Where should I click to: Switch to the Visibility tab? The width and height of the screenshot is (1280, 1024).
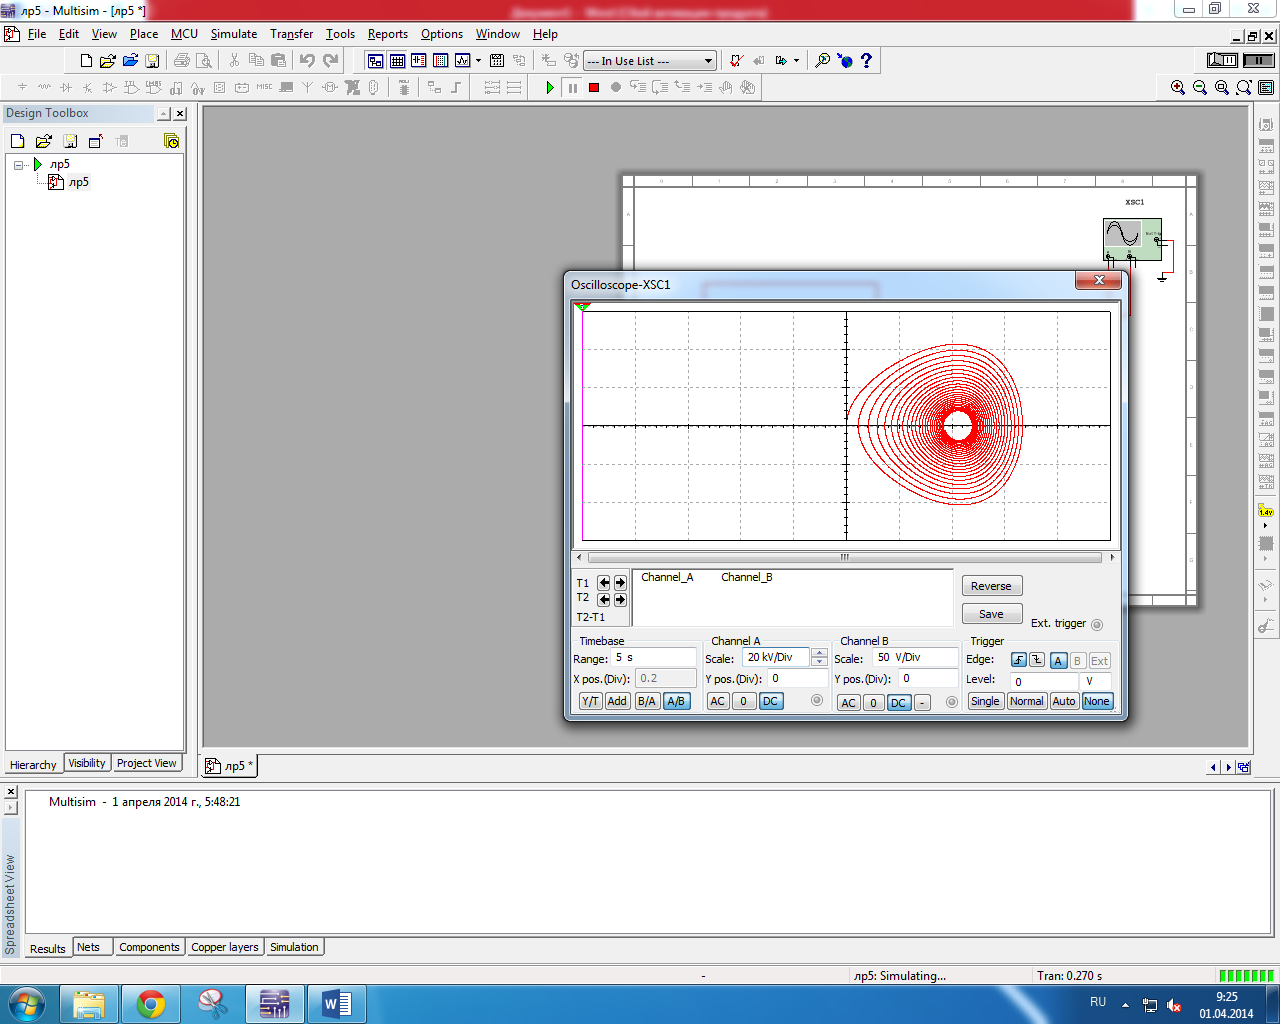(x=87, y=763)
